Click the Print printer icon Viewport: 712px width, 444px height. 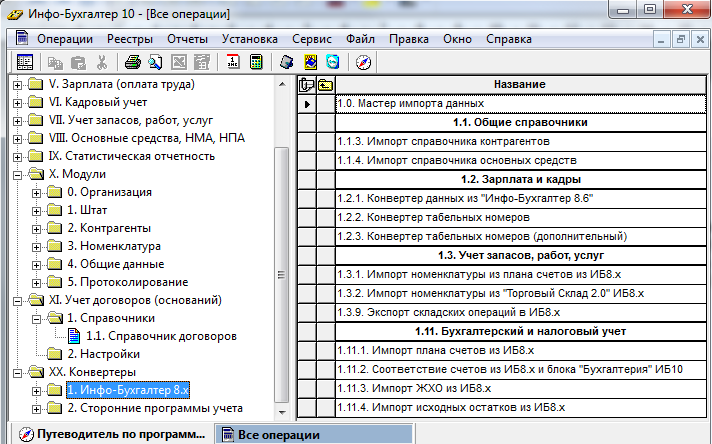[x=133, y=62]
